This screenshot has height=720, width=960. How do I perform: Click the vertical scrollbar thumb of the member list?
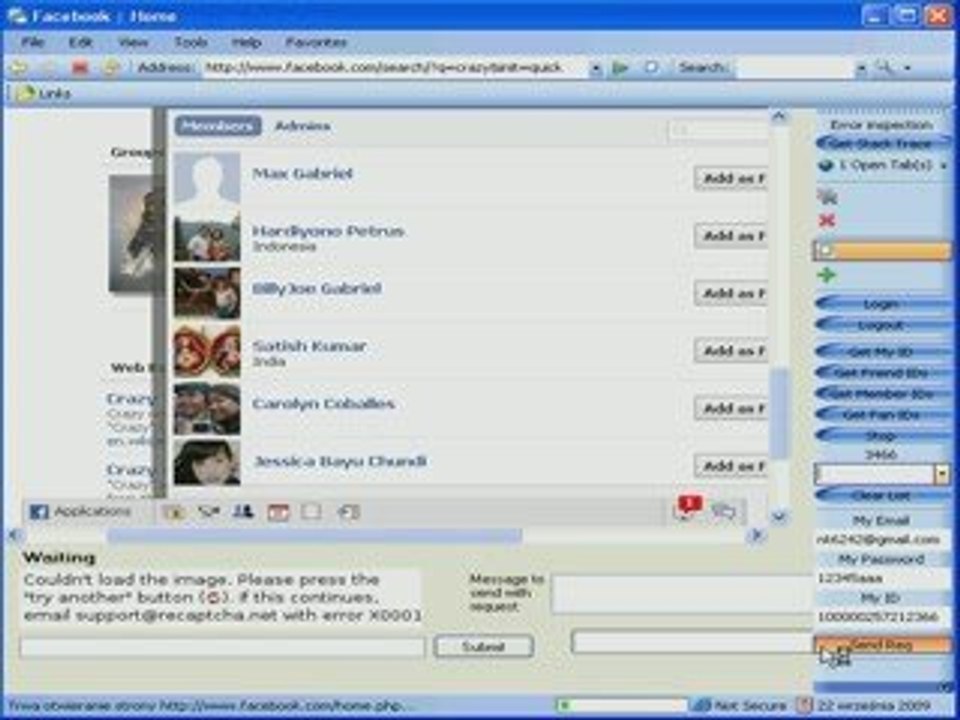[x=778, y=413]
